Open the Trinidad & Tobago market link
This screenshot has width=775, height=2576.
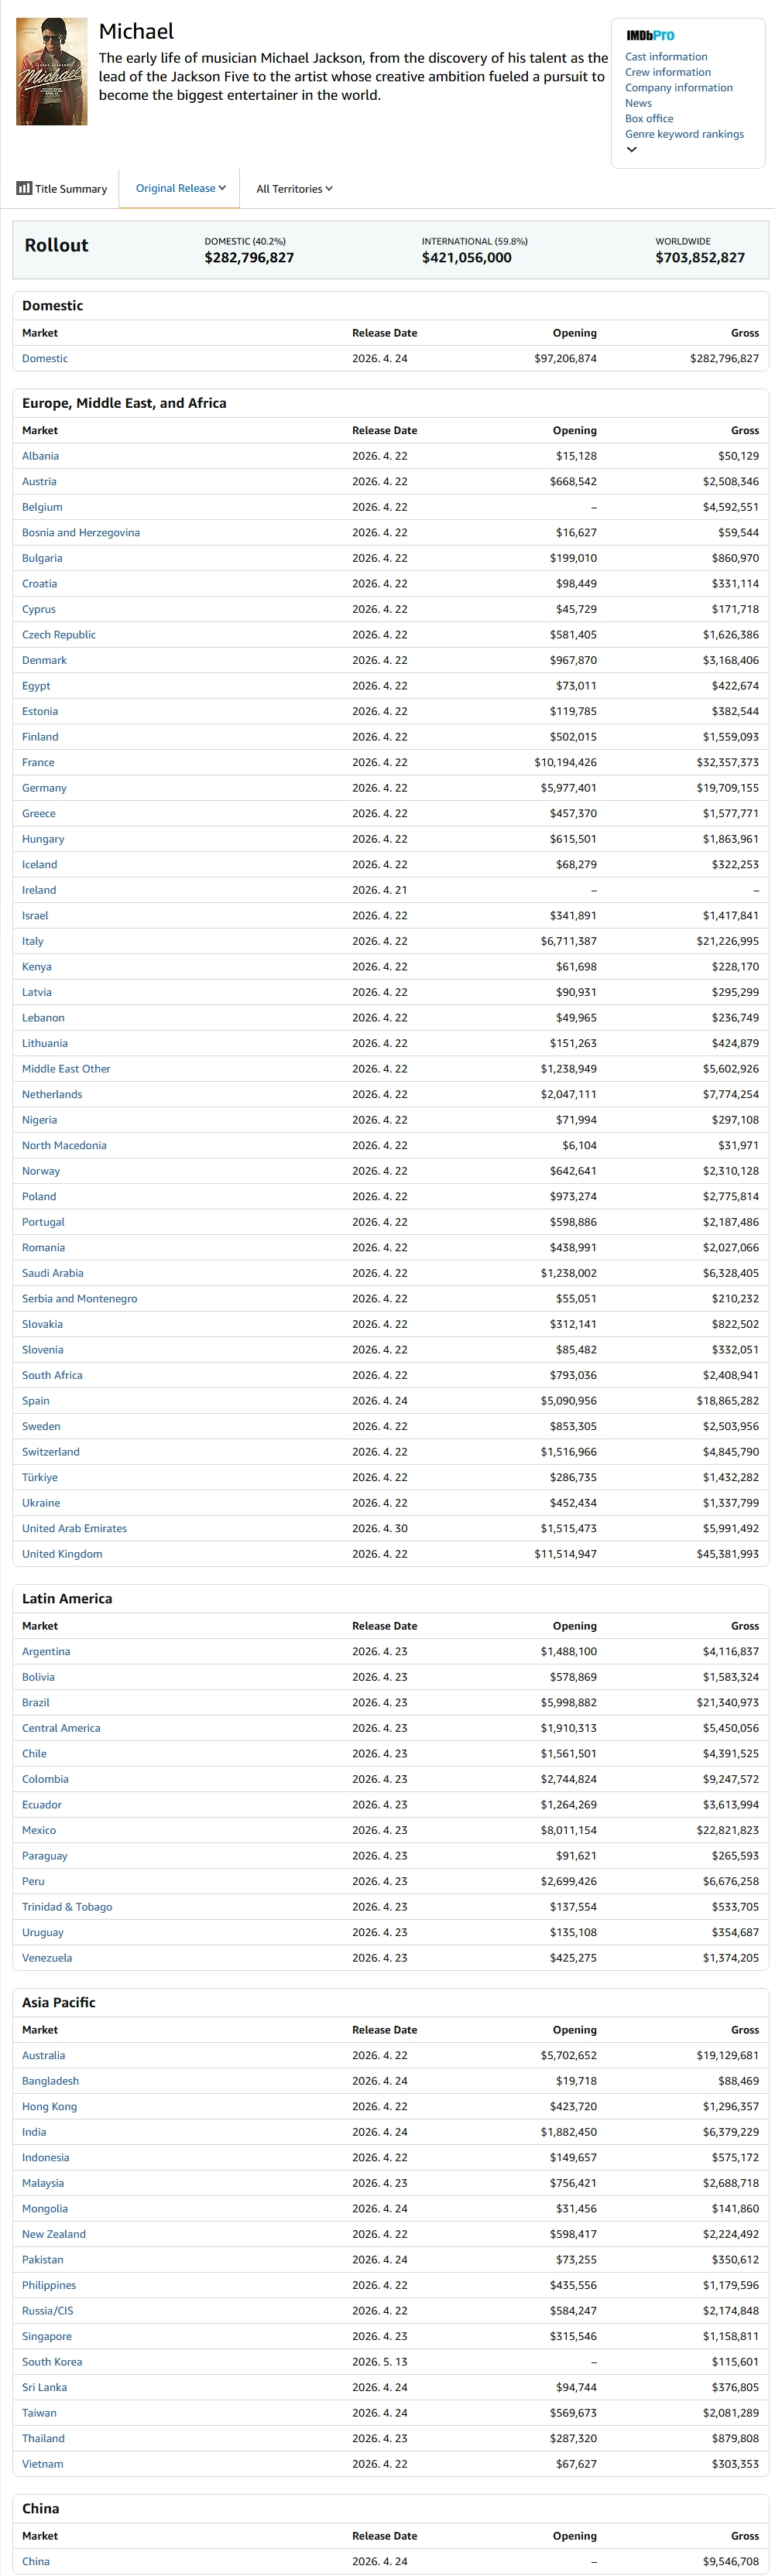[67, 1907]
